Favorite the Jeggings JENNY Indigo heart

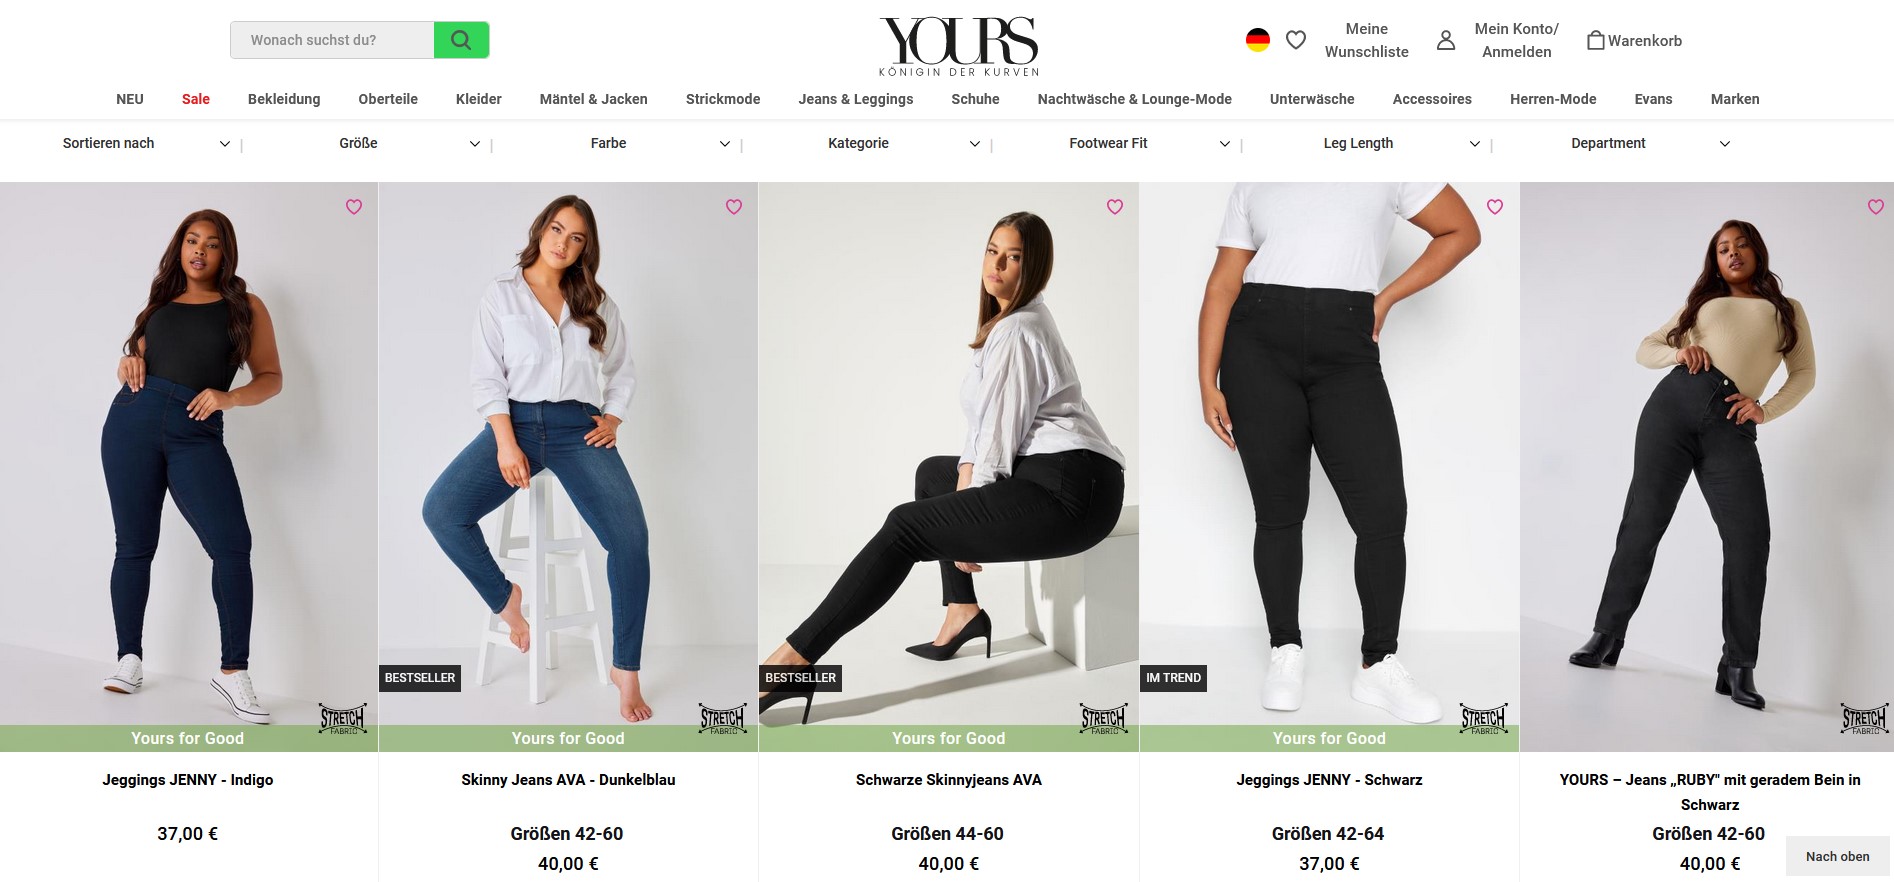(354, 207)
